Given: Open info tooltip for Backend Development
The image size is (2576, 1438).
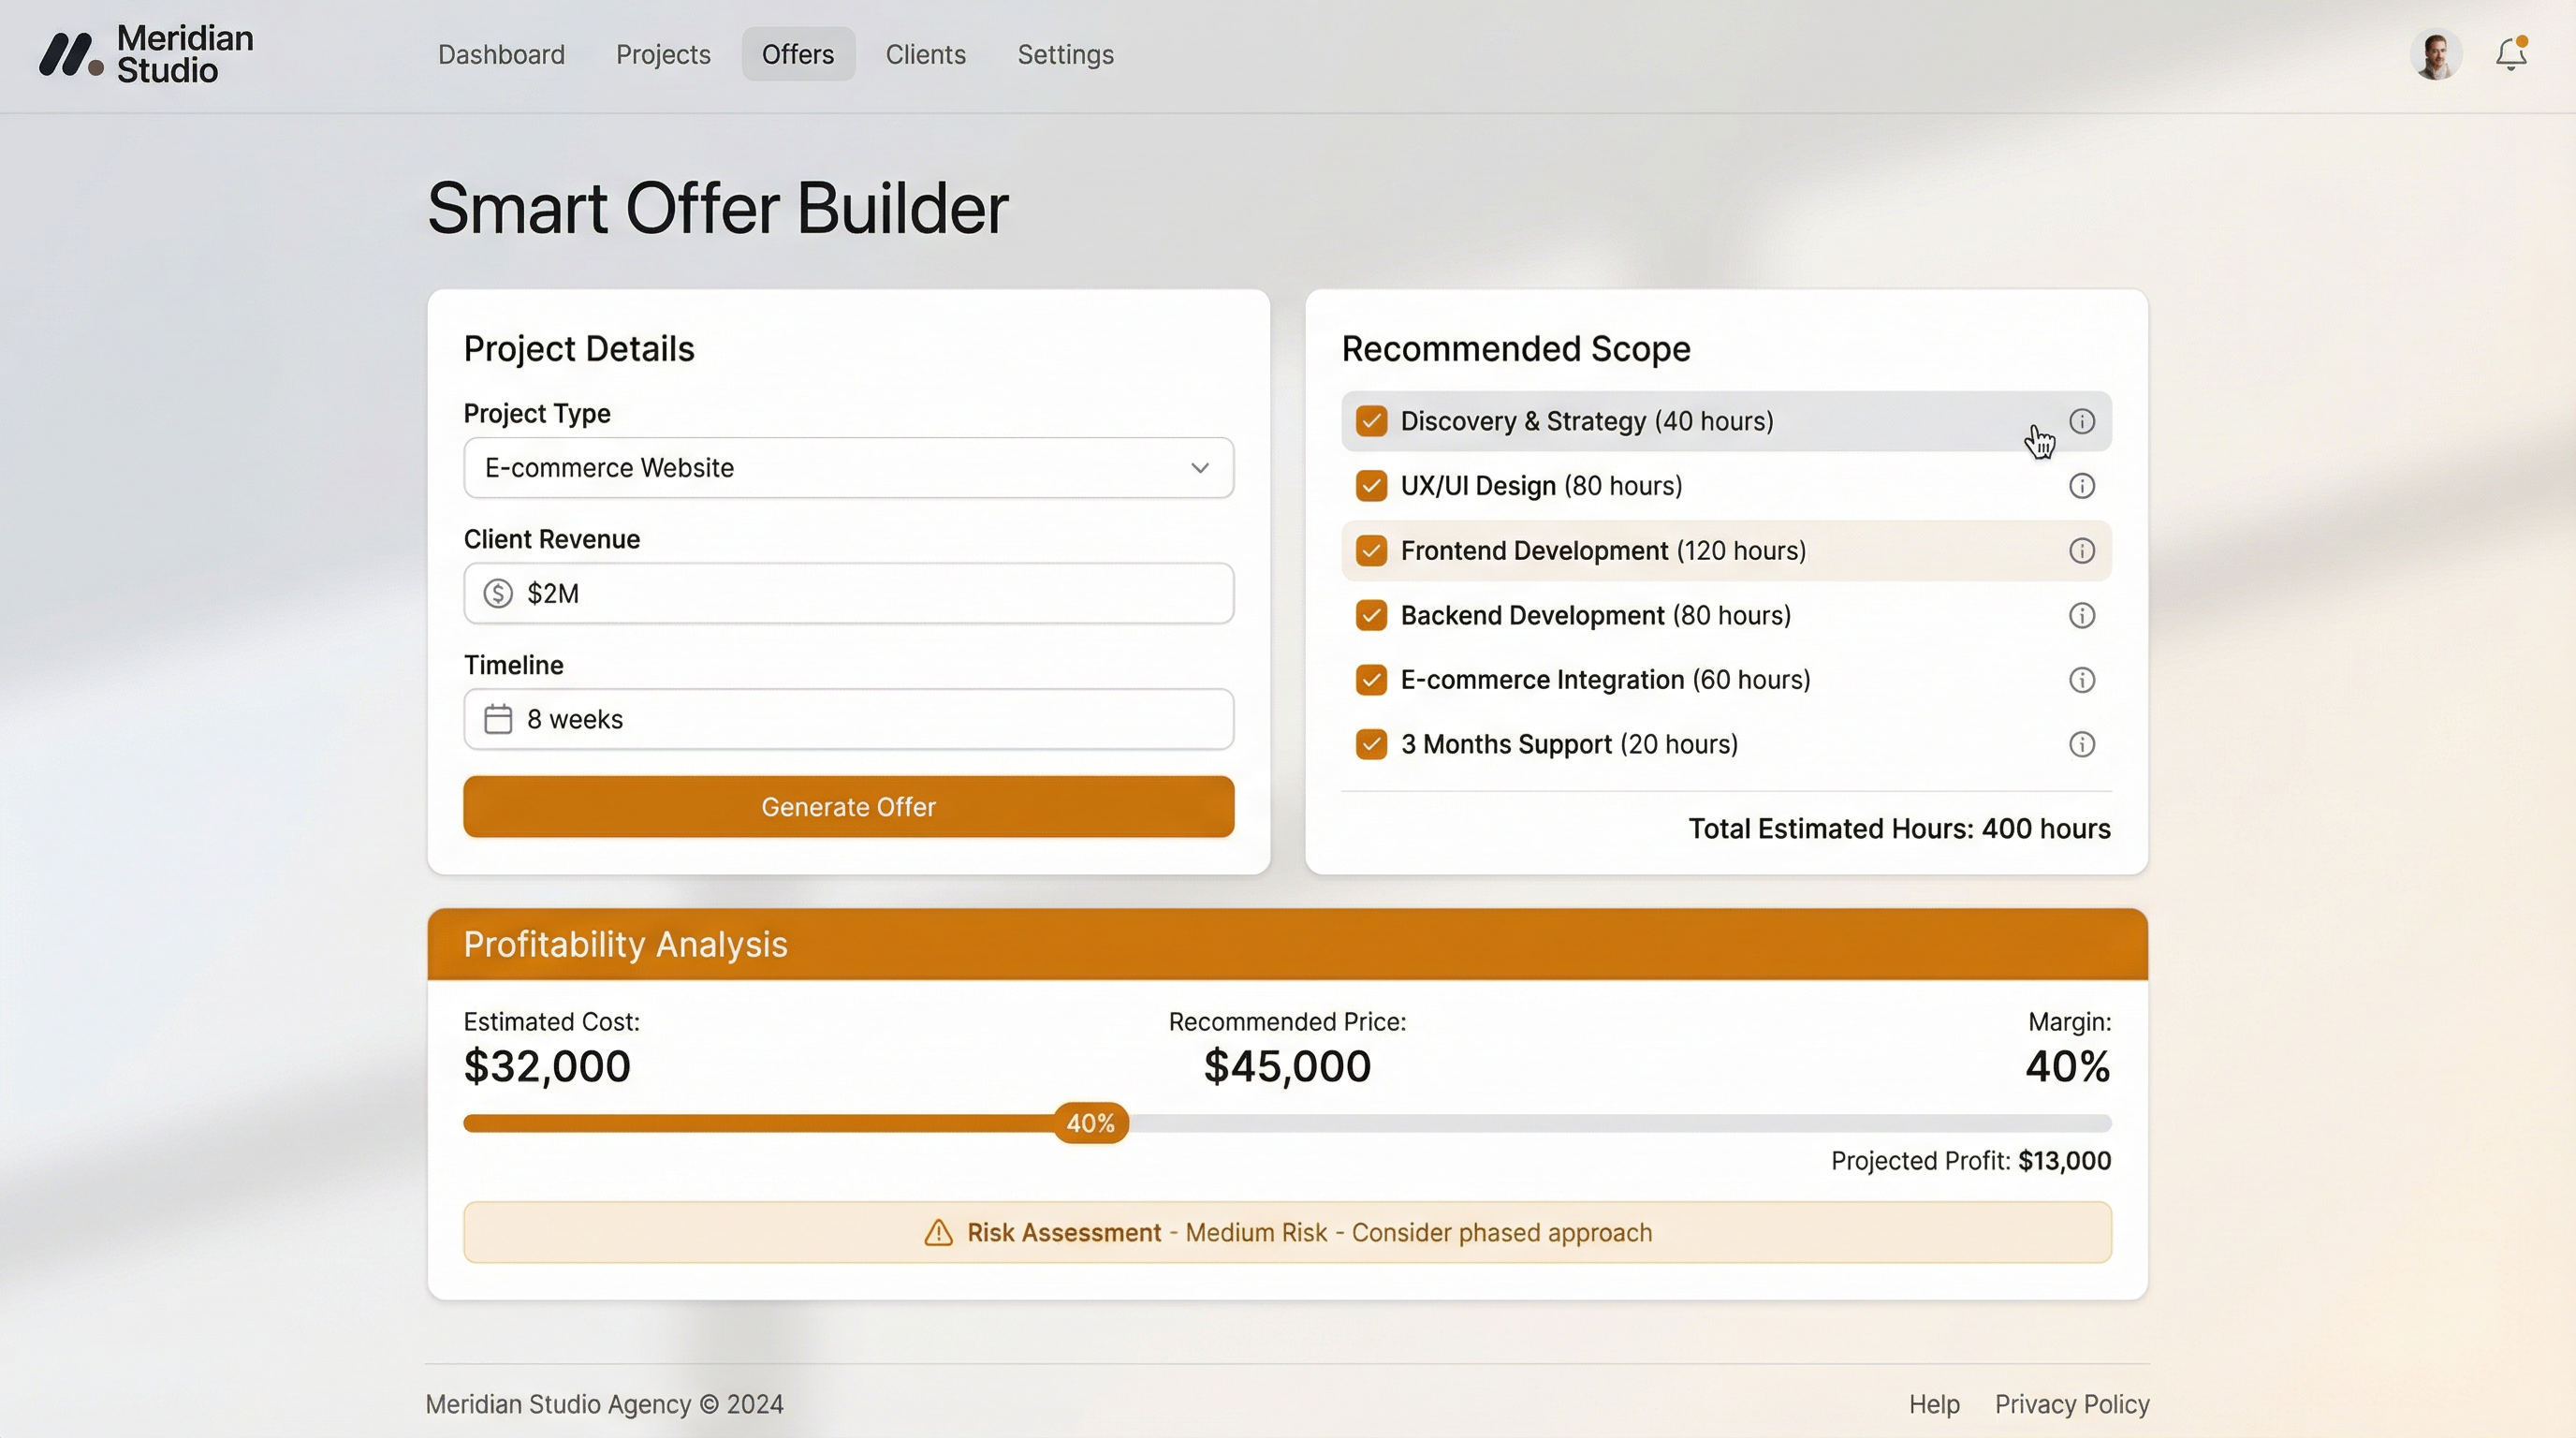Looking at the screenshot, I should (x=2083, y=615).
